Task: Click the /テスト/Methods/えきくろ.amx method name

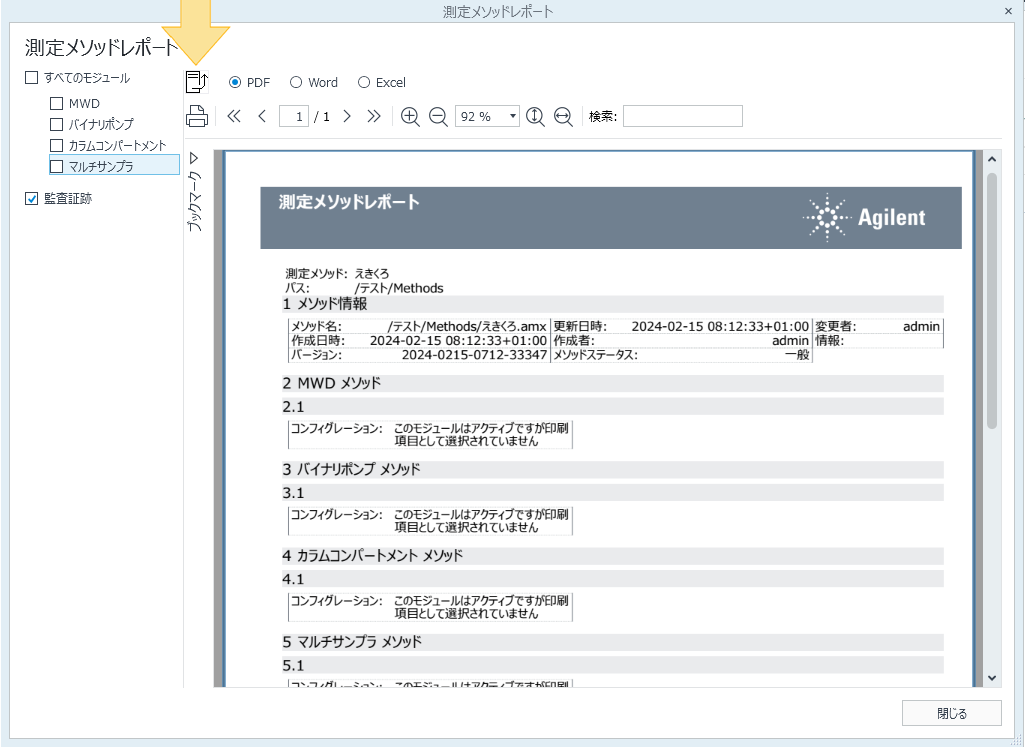Action: coord(467,326)
